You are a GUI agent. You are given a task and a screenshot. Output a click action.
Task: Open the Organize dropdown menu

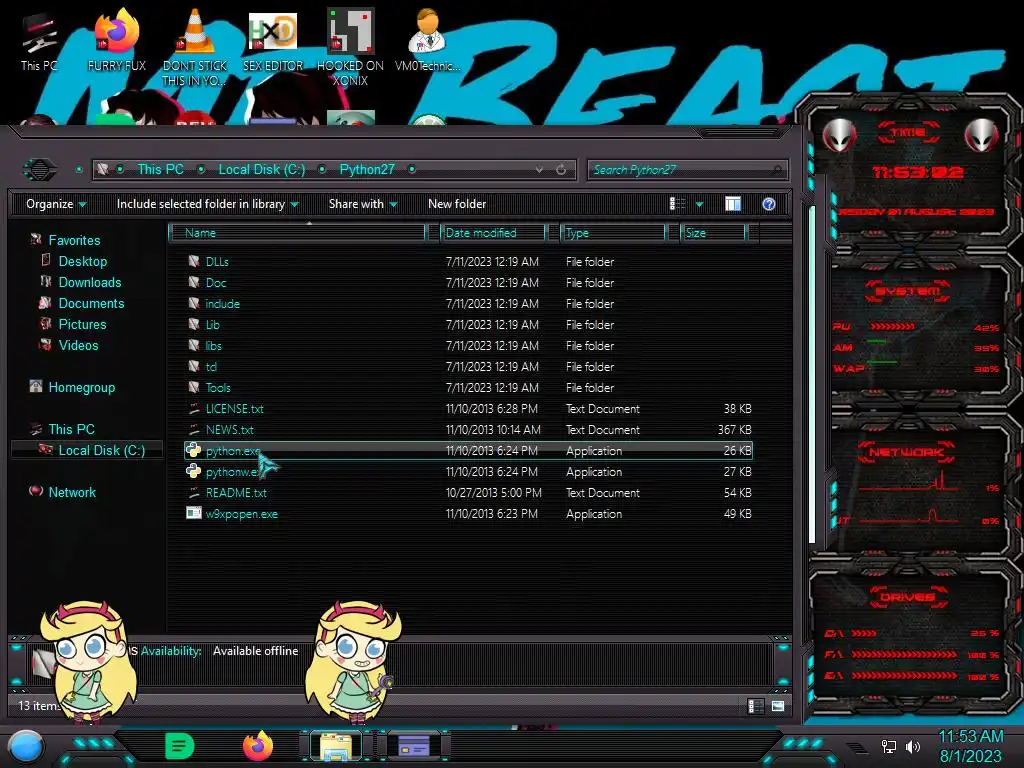point(56,204)
